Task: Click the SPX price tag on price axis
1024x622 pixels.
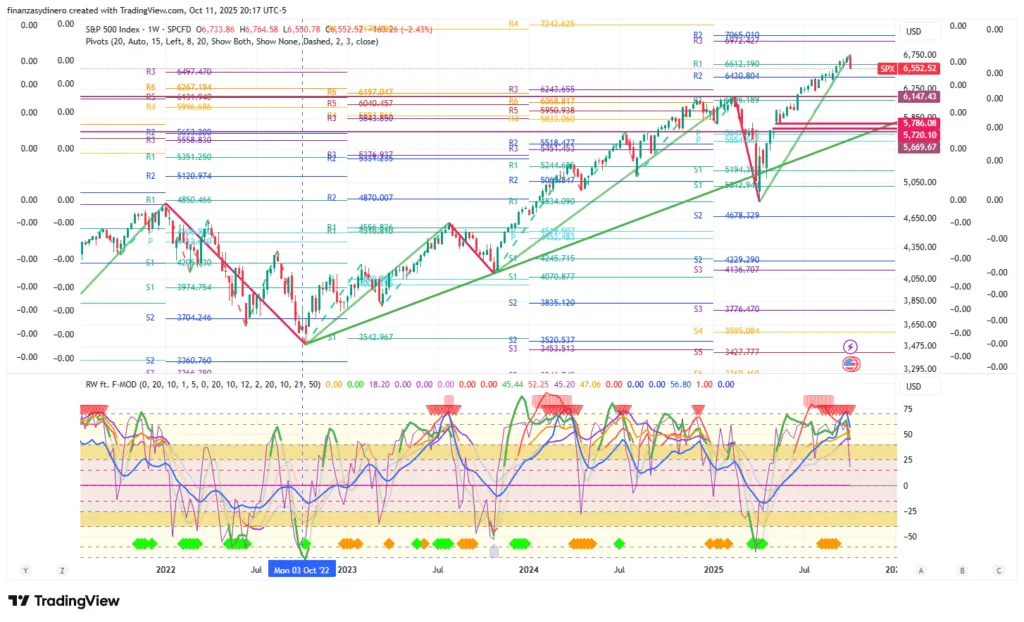Action: click(886, 69)
